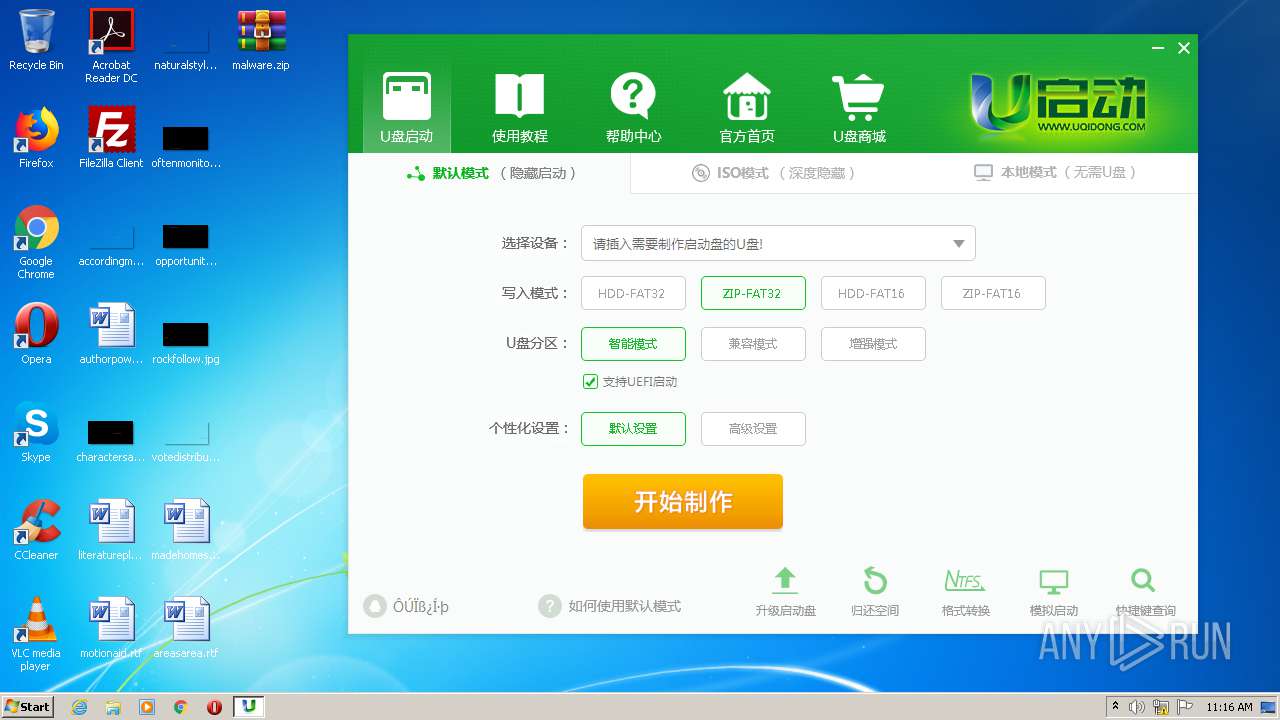Show hidden system tray icons
The image size is (1280, 720).
point(1115,707)
